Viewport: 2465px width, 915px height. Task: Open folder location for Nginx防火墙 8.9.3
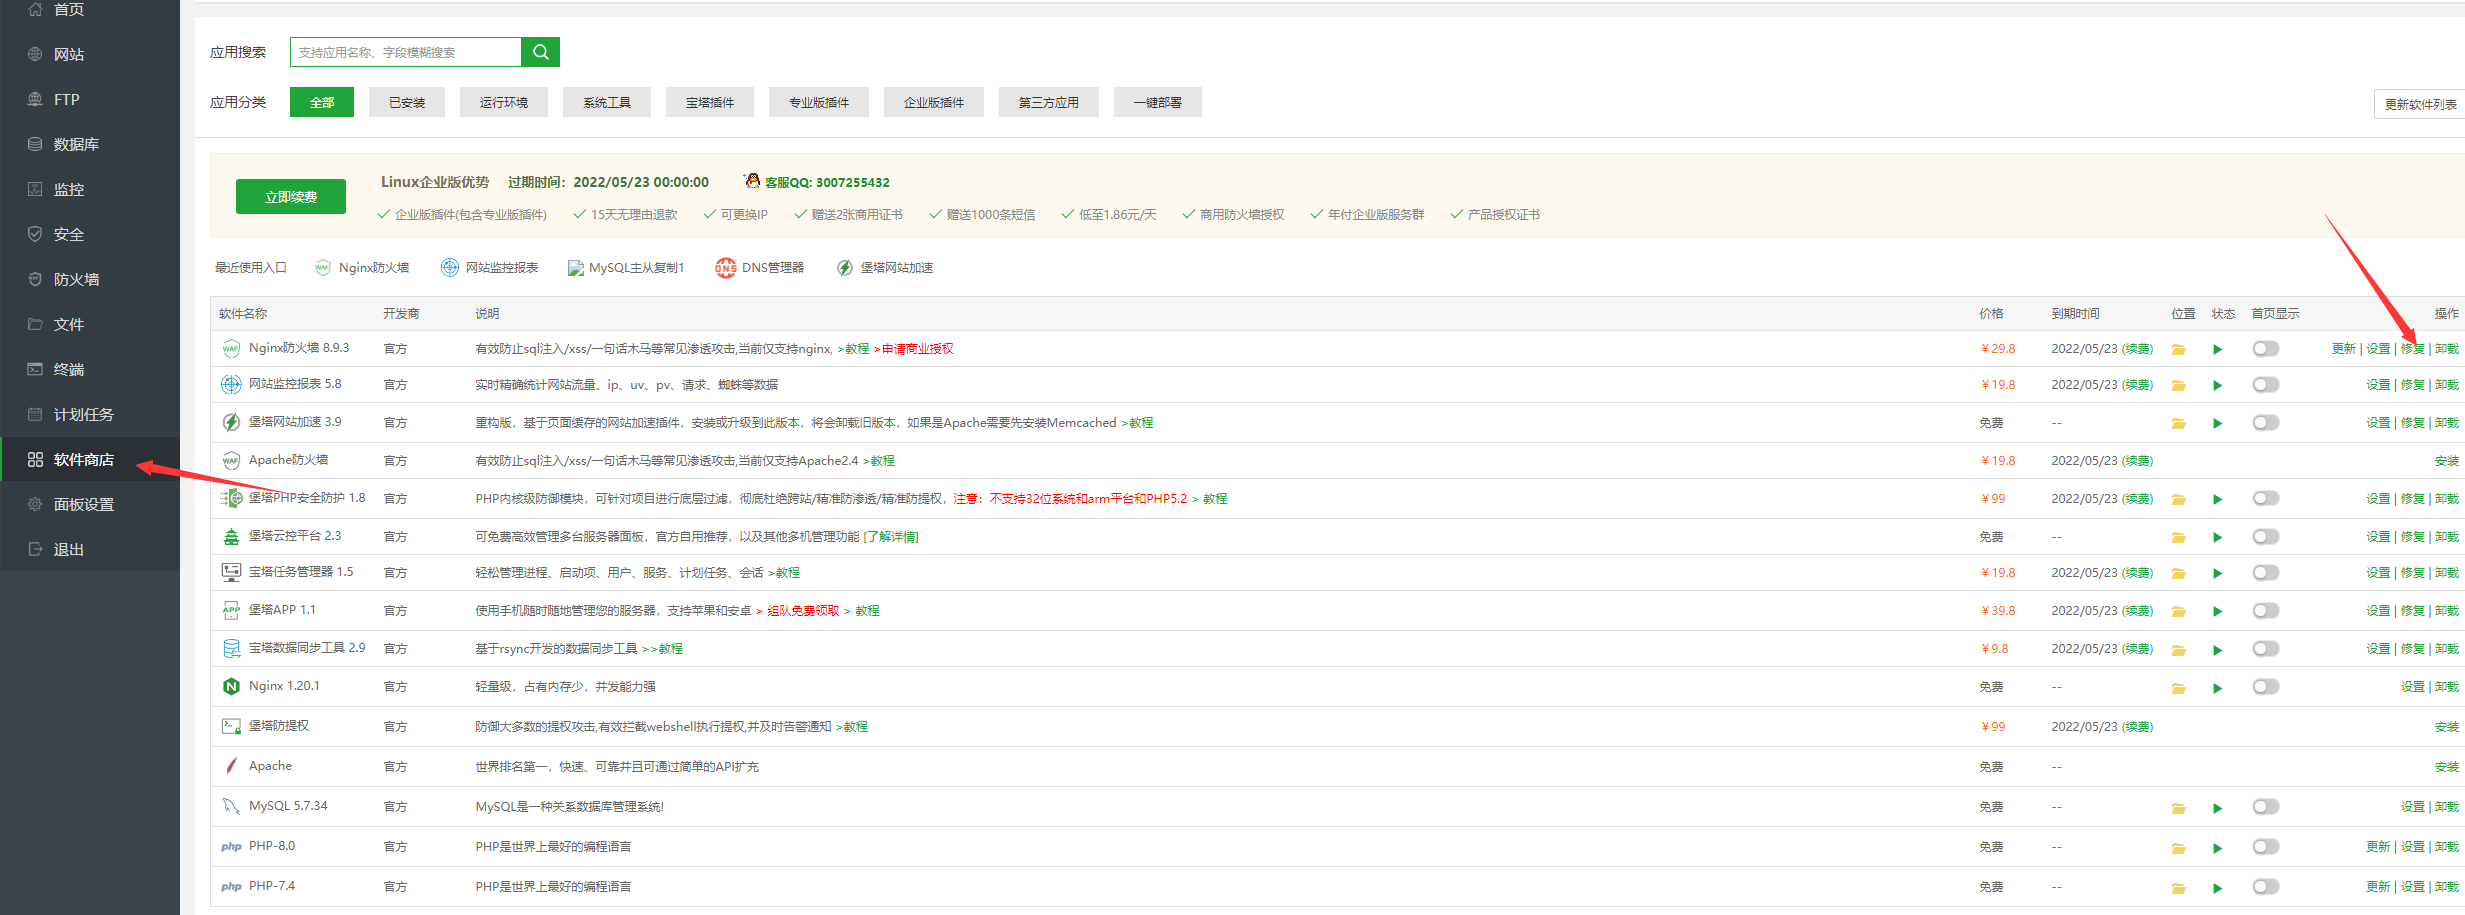(2178, 350)
